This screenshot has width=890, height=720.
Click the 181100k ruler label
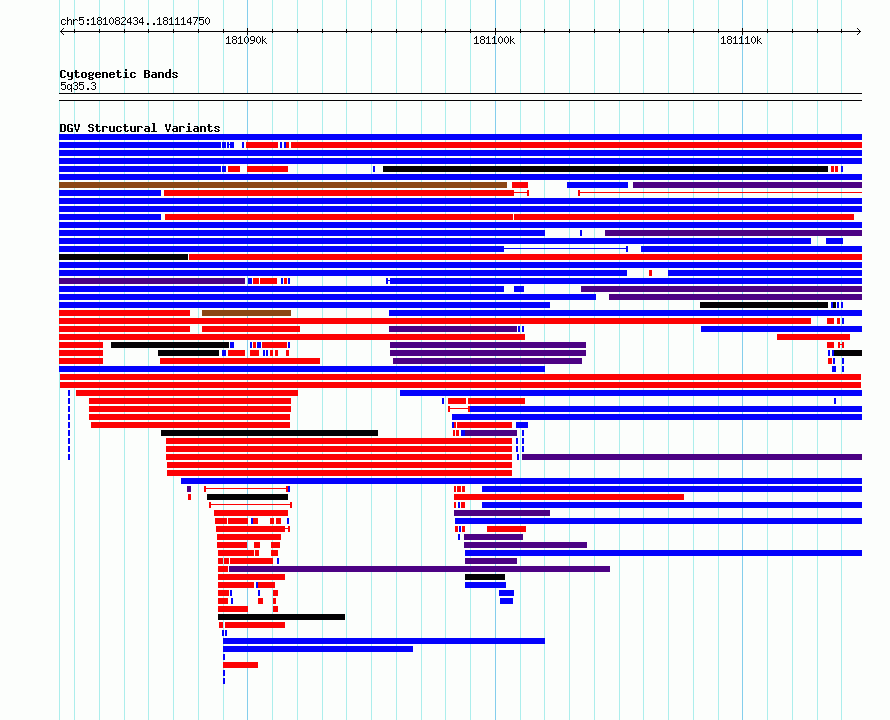point(494,40)
